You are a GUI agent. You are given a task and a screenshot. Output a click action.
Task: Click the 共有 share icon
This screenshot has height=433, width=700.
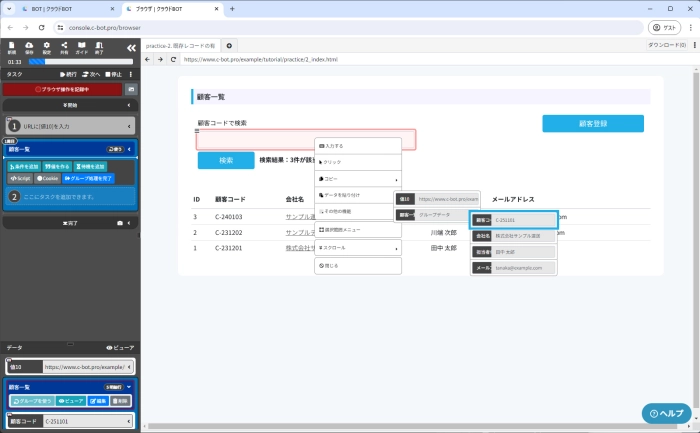pyautogui.click(x=64, y=47)
